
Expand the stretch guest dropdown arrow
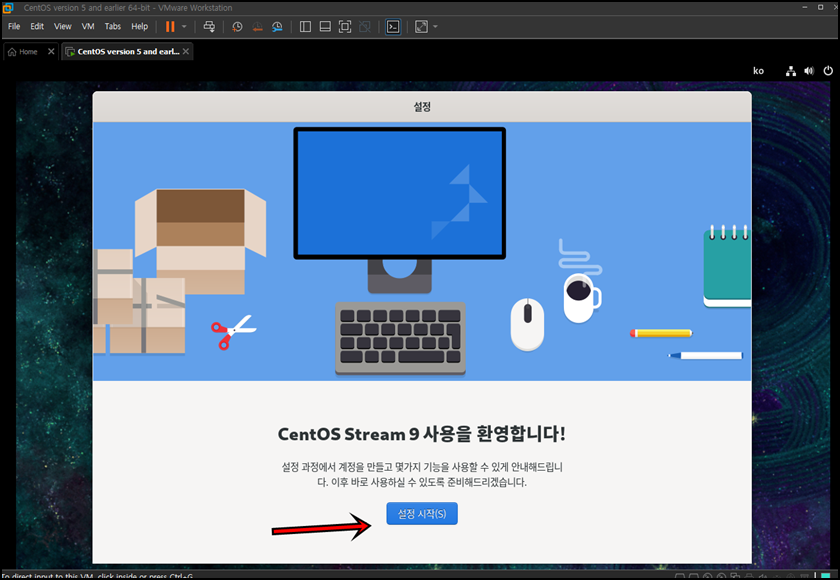pos(435,26)
